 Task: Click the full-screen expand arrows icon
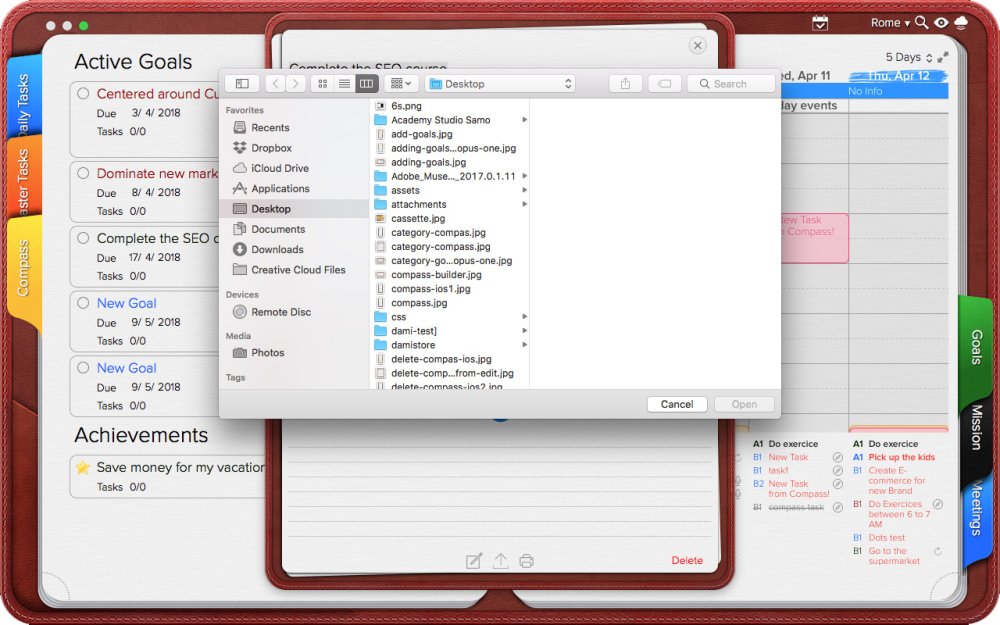[943, 57]
